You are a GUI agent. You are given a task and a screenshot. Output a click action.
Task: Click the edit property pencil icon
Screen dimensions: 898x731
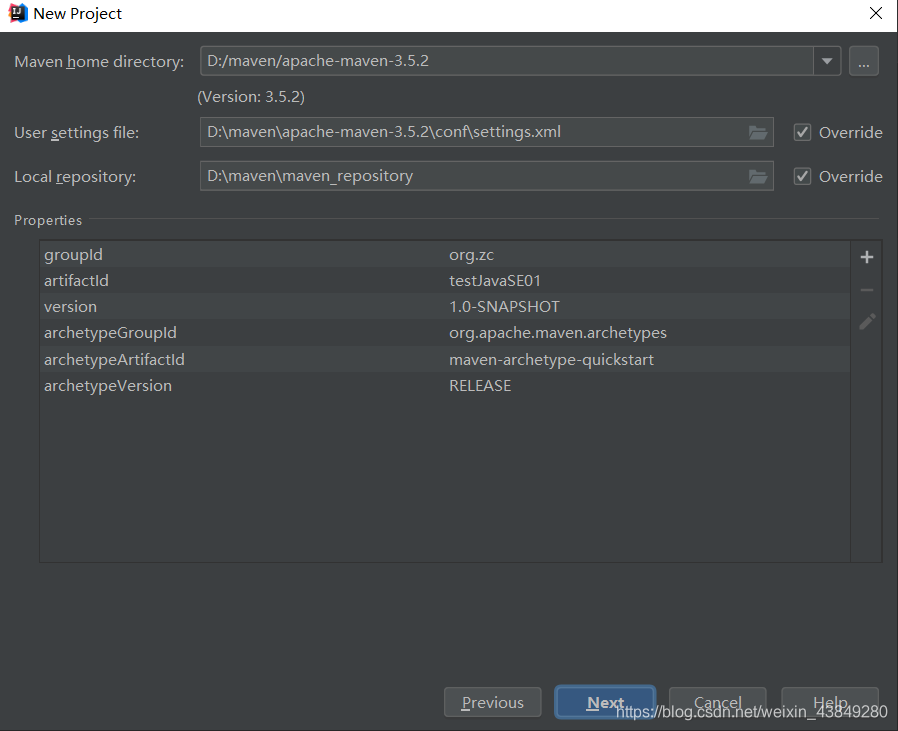[867, 322]
